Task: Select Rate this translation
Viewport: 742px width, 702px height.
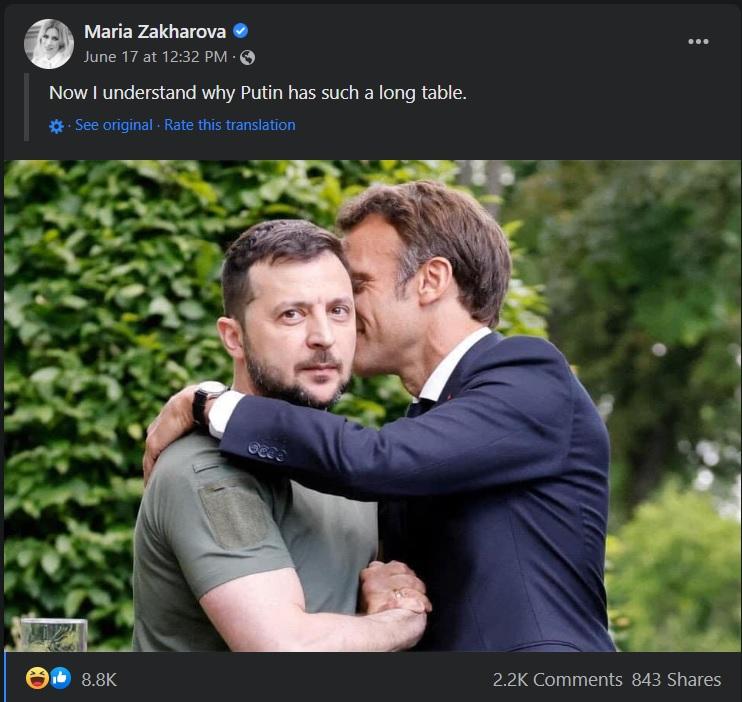Action: click(230, 125)
